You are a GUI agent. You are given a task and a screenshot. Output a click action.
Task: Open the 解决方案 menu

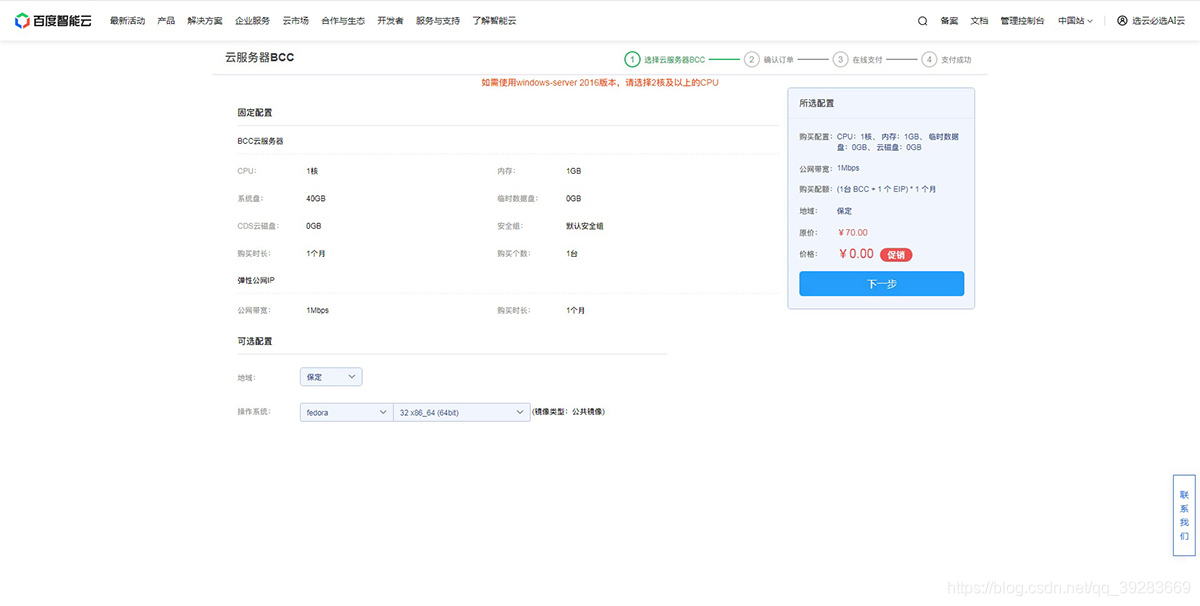pos(205,20)
